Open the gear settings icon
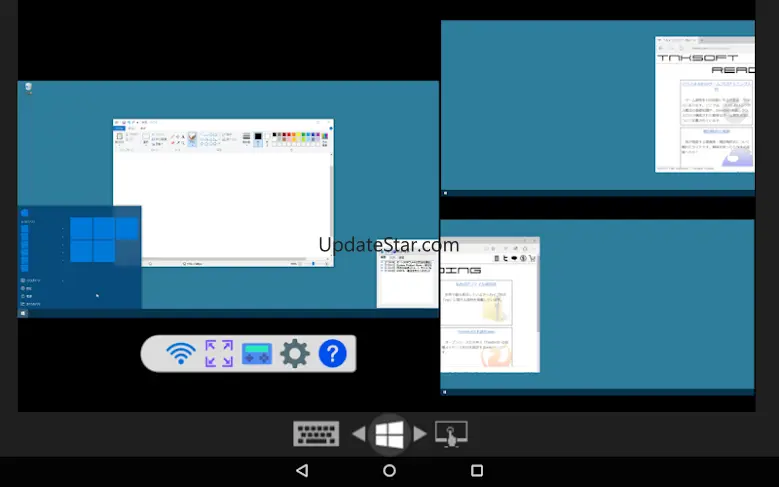 point(295,353)
